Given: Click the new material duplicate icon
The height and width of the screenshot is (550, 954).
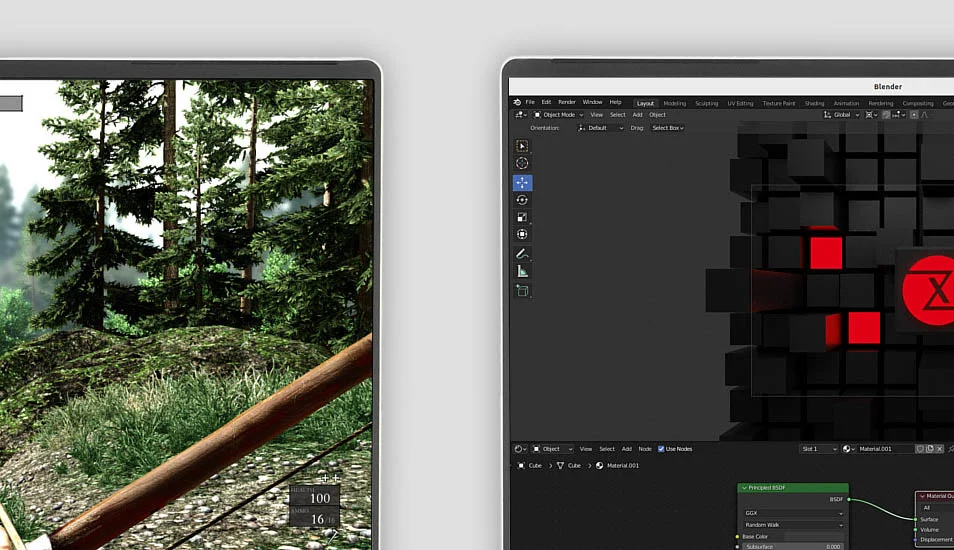Looking at the screenshot, I should point(930,449).
